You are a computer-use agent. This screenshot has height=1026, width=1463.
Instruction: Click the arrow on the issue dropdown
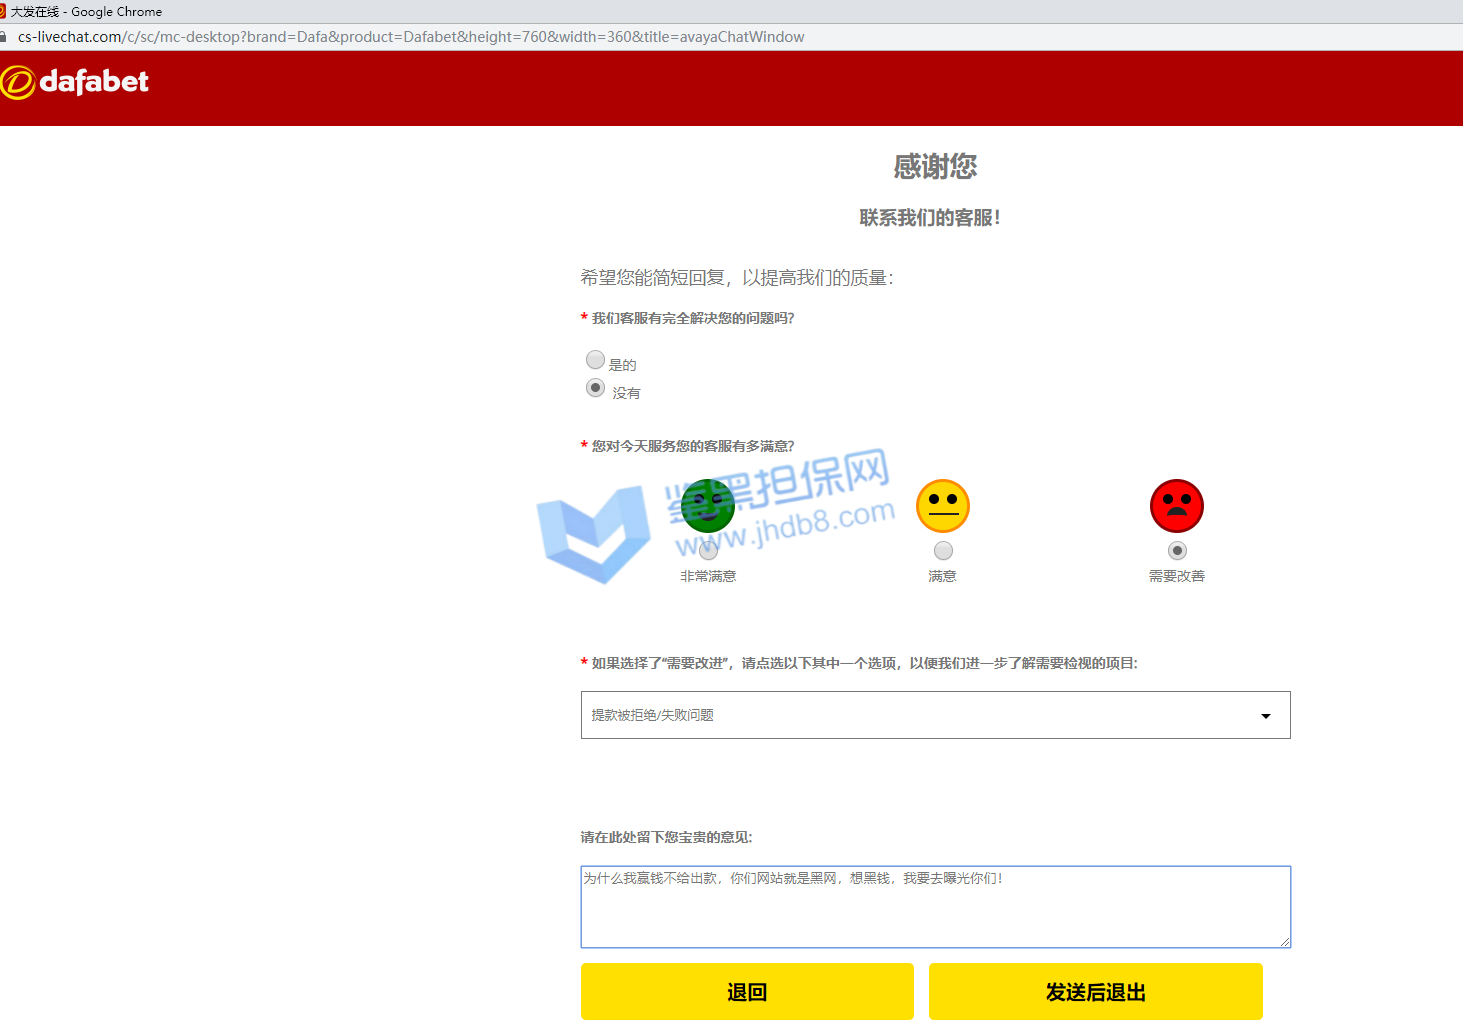pos(1266,716)
